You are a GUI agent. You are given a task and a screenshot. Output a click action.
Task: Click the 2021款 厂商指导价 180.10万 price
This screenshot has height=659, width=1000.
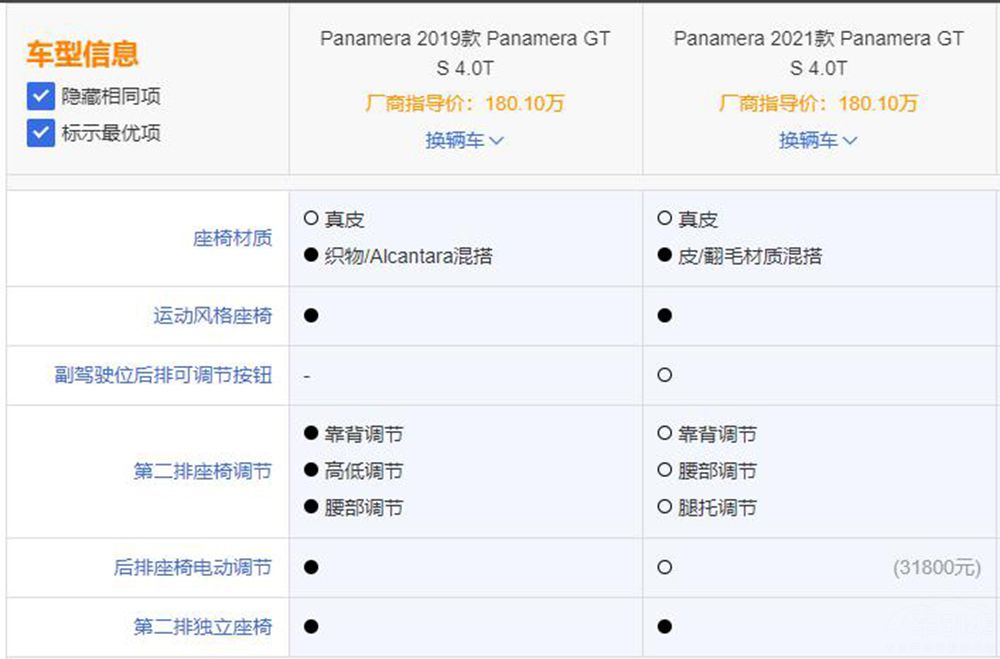point(818,103)
